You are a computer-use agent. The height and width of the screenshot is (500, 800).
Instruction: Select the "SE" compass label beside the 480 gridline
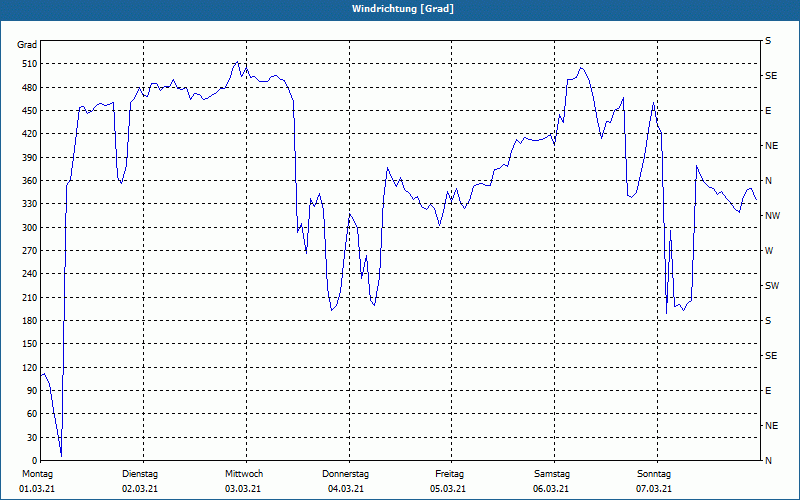point(771,76)
